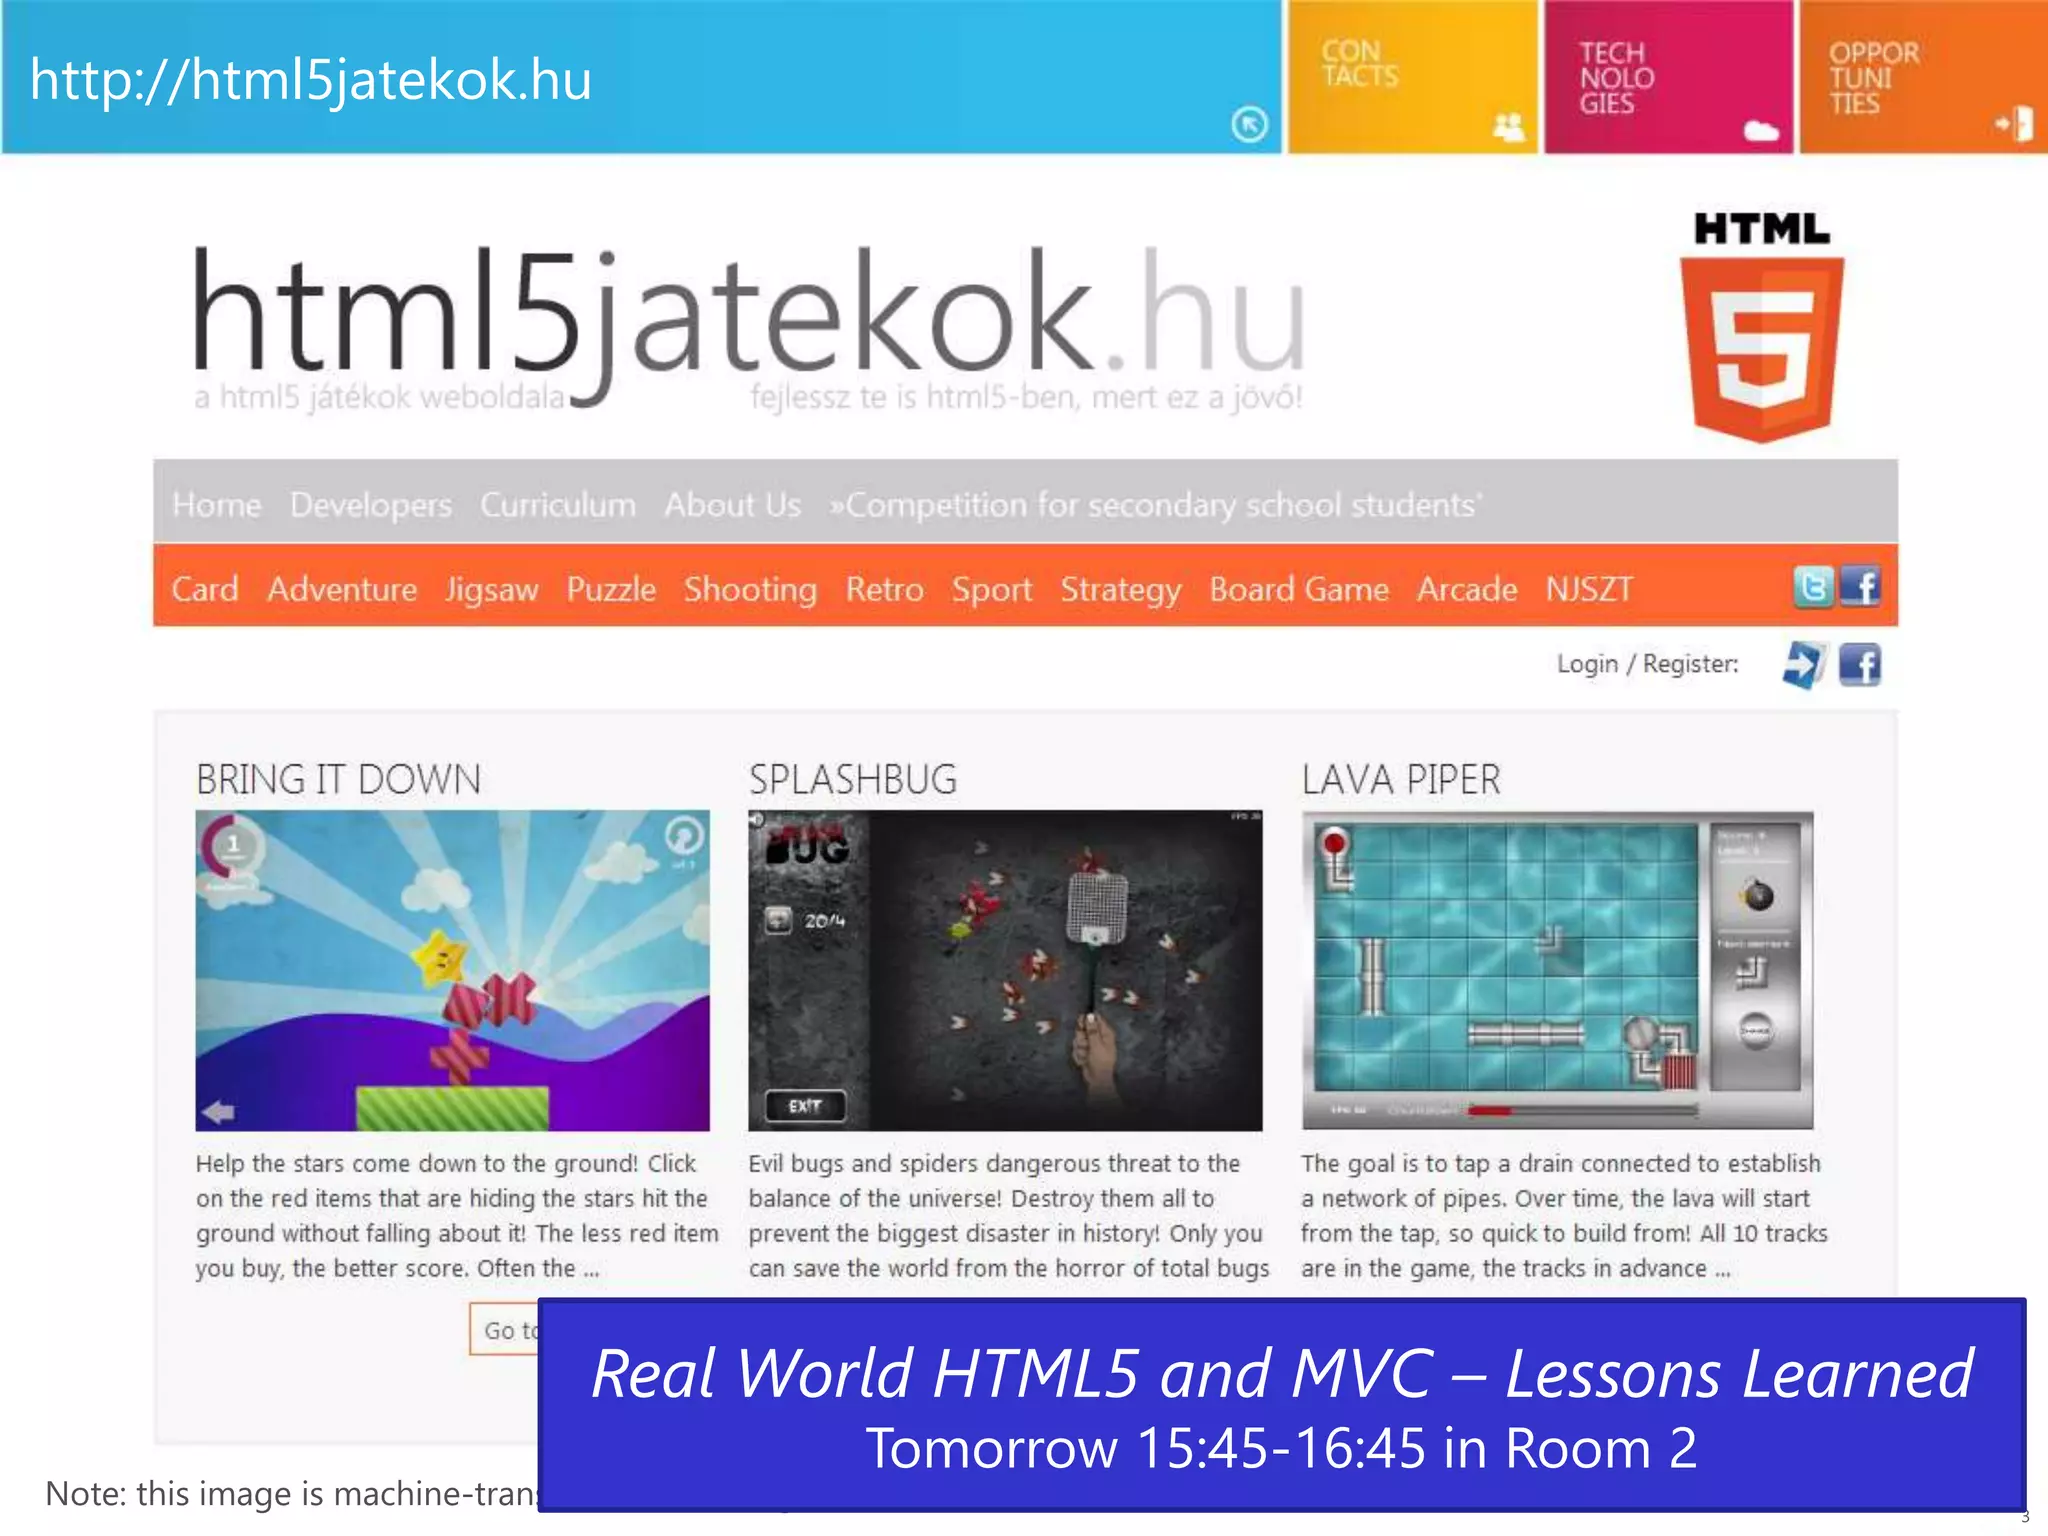Open the Facebook icon in orange bar

(x=1860, y=587)
